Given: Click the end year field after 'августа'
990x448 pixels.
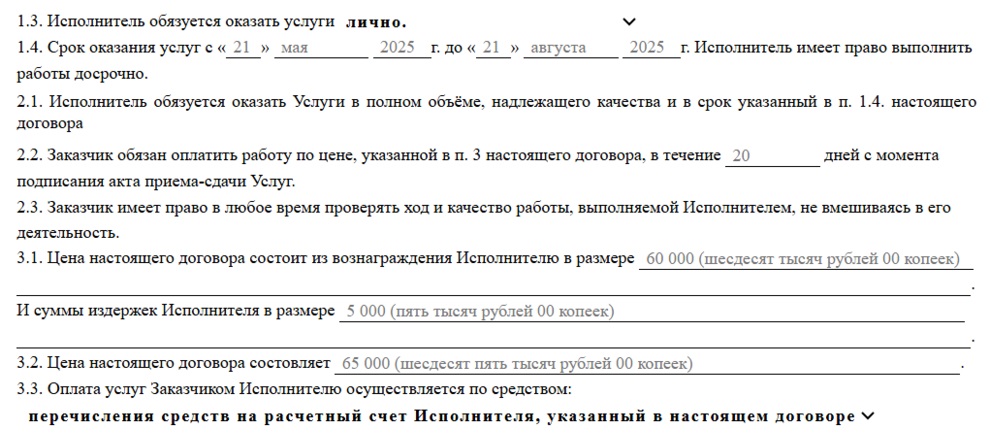Looking at the screenshot, I should 651,48.
